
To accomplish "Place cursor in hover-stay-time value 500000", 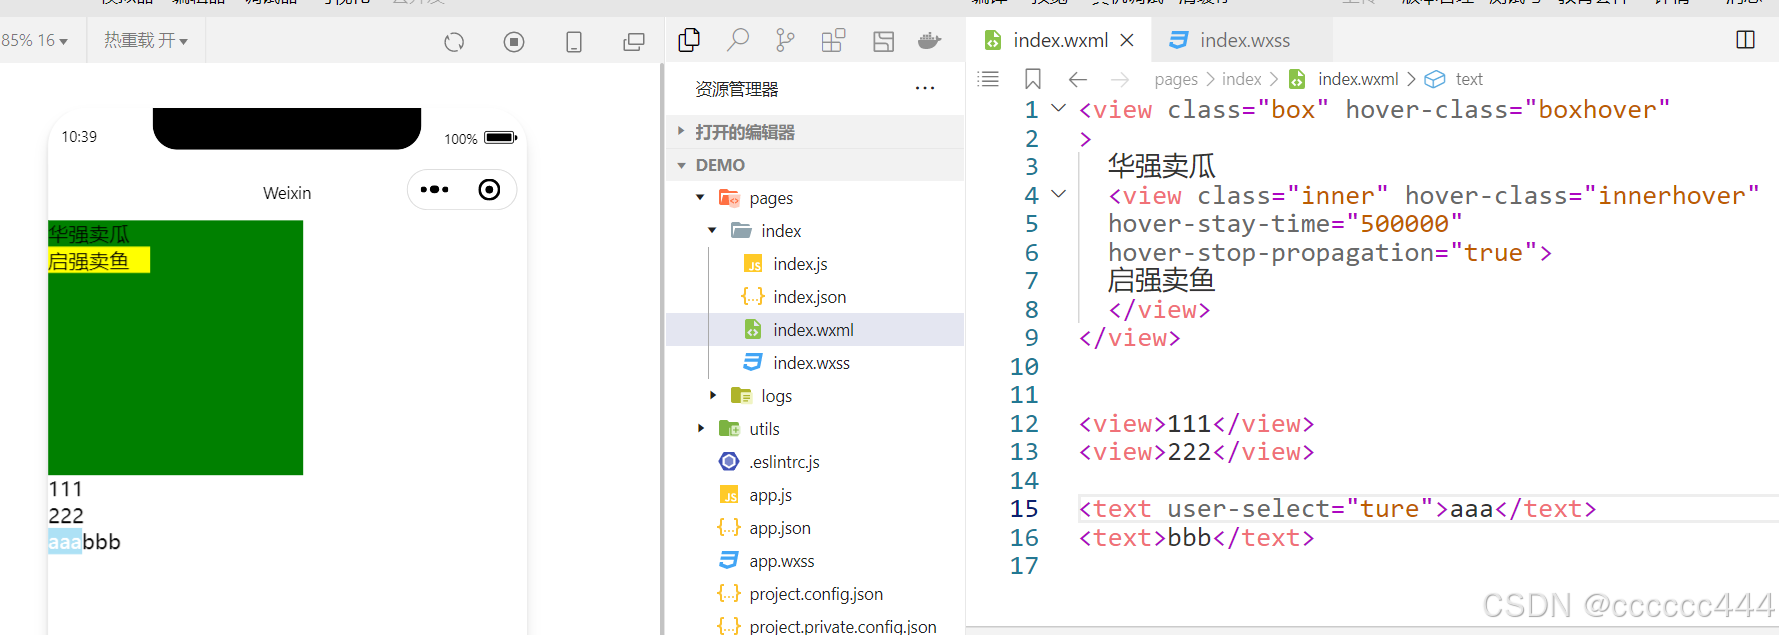I will [1405, 224].
